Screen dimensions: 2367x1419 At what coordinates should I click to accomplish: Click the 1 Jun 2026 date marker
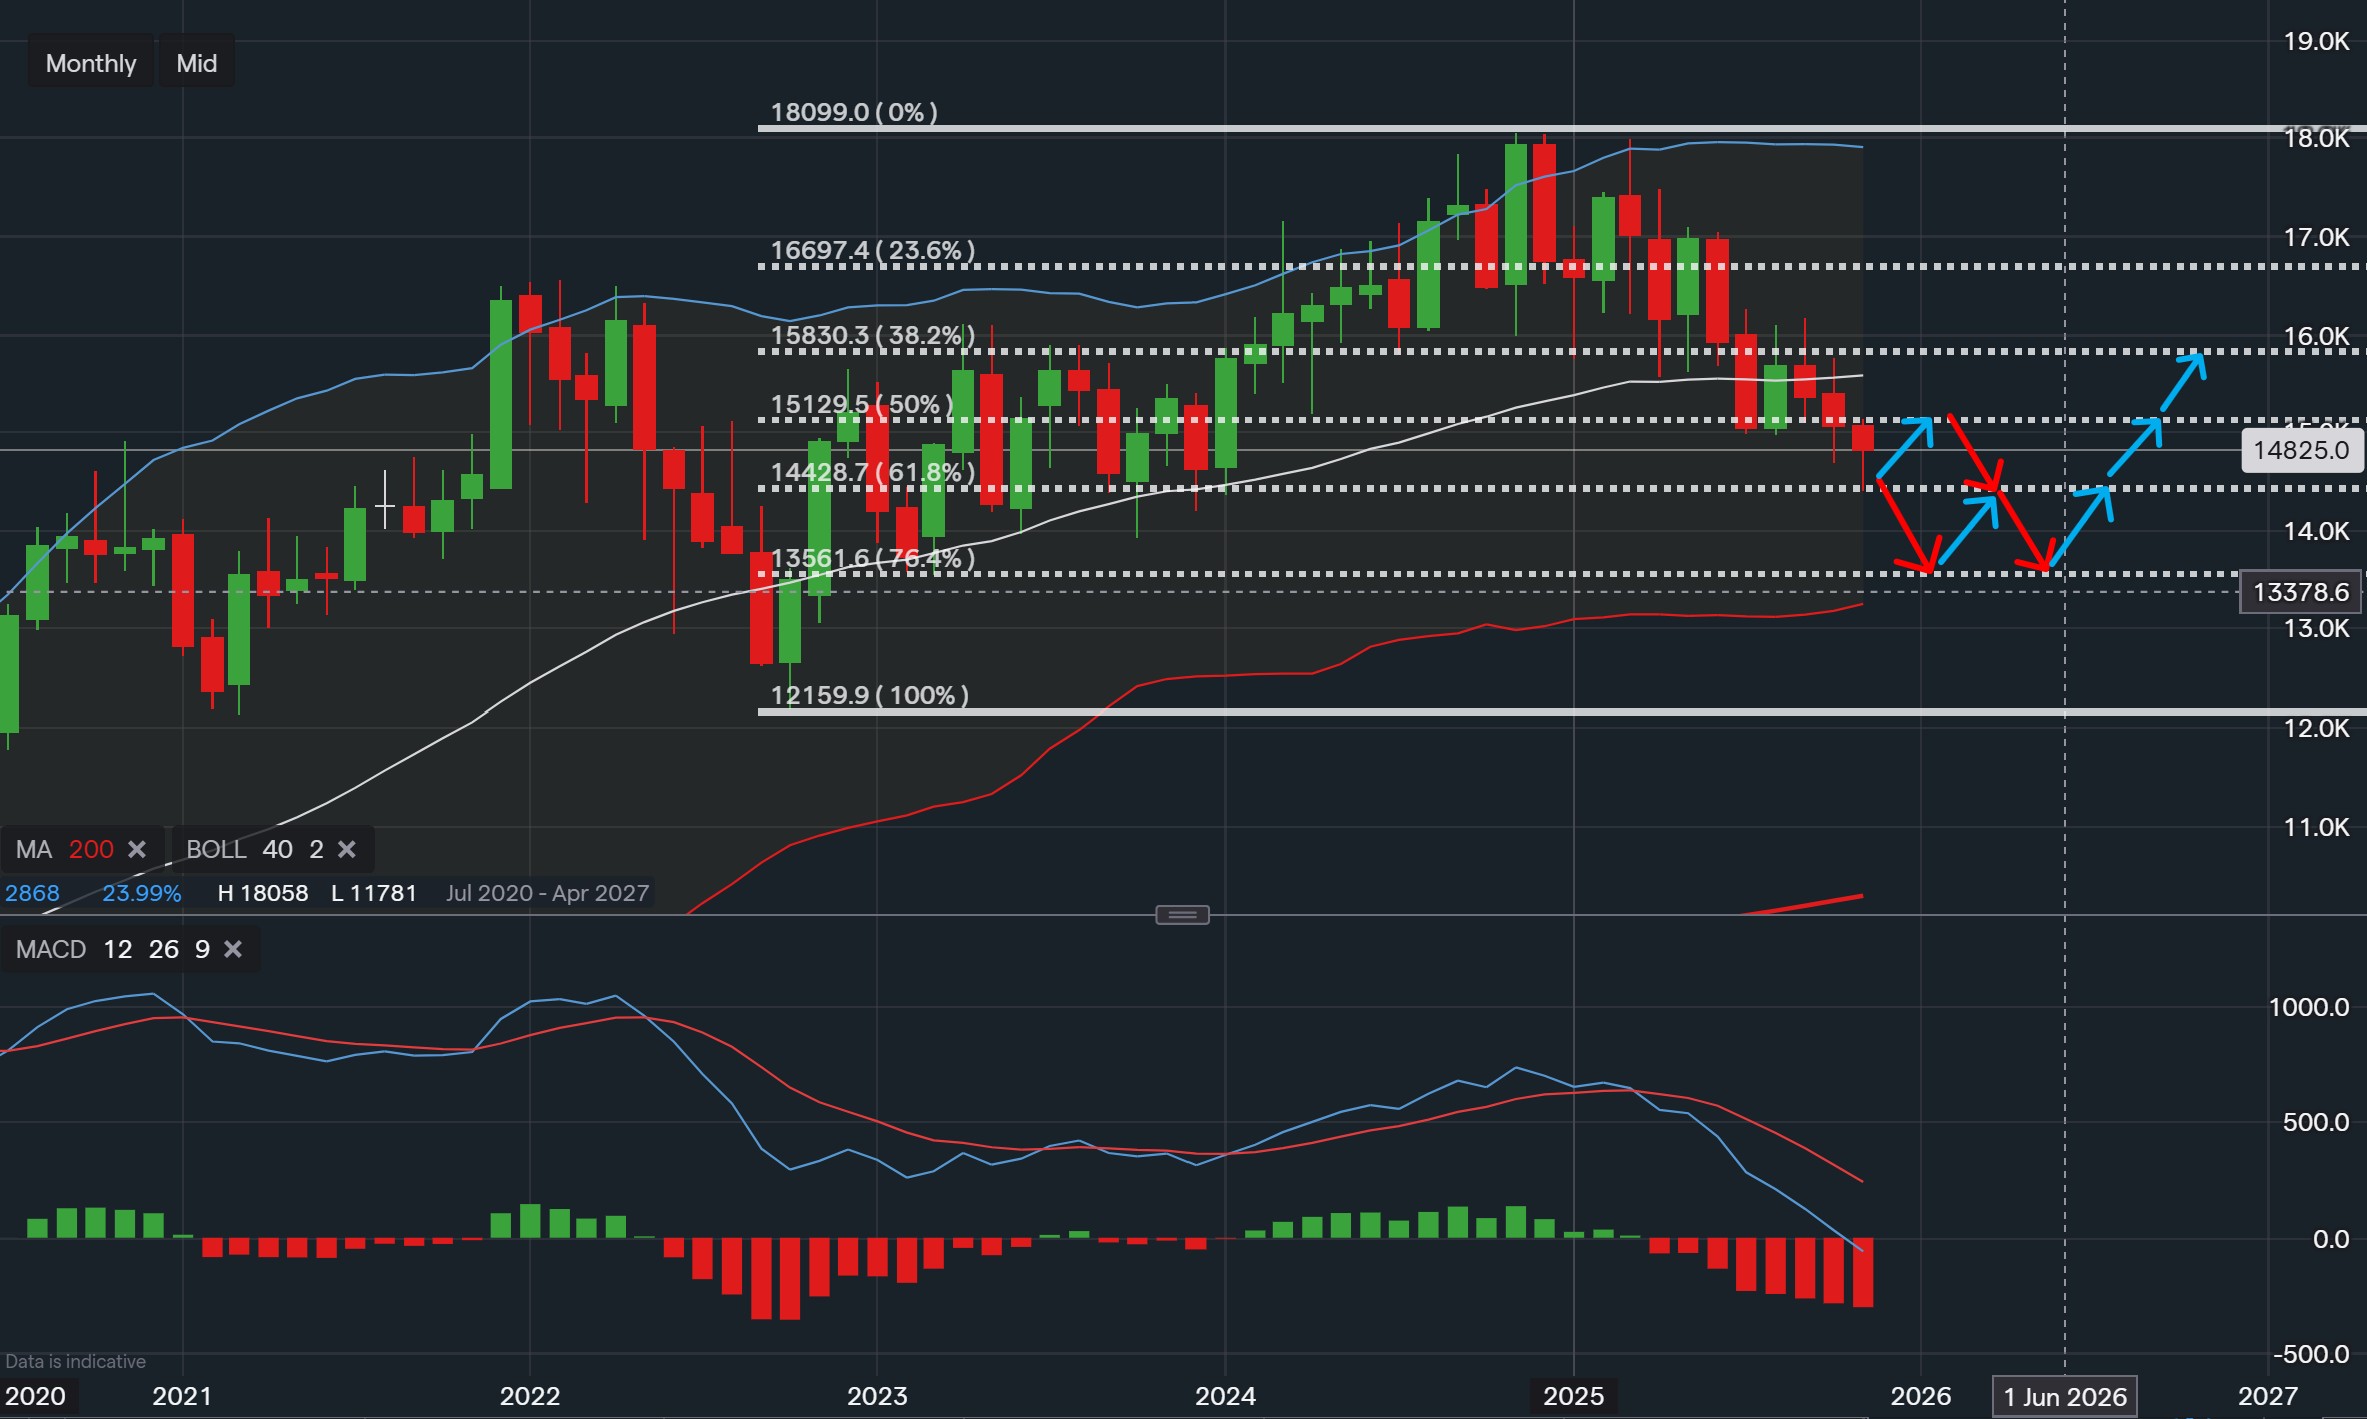tap(2065, 1396)
